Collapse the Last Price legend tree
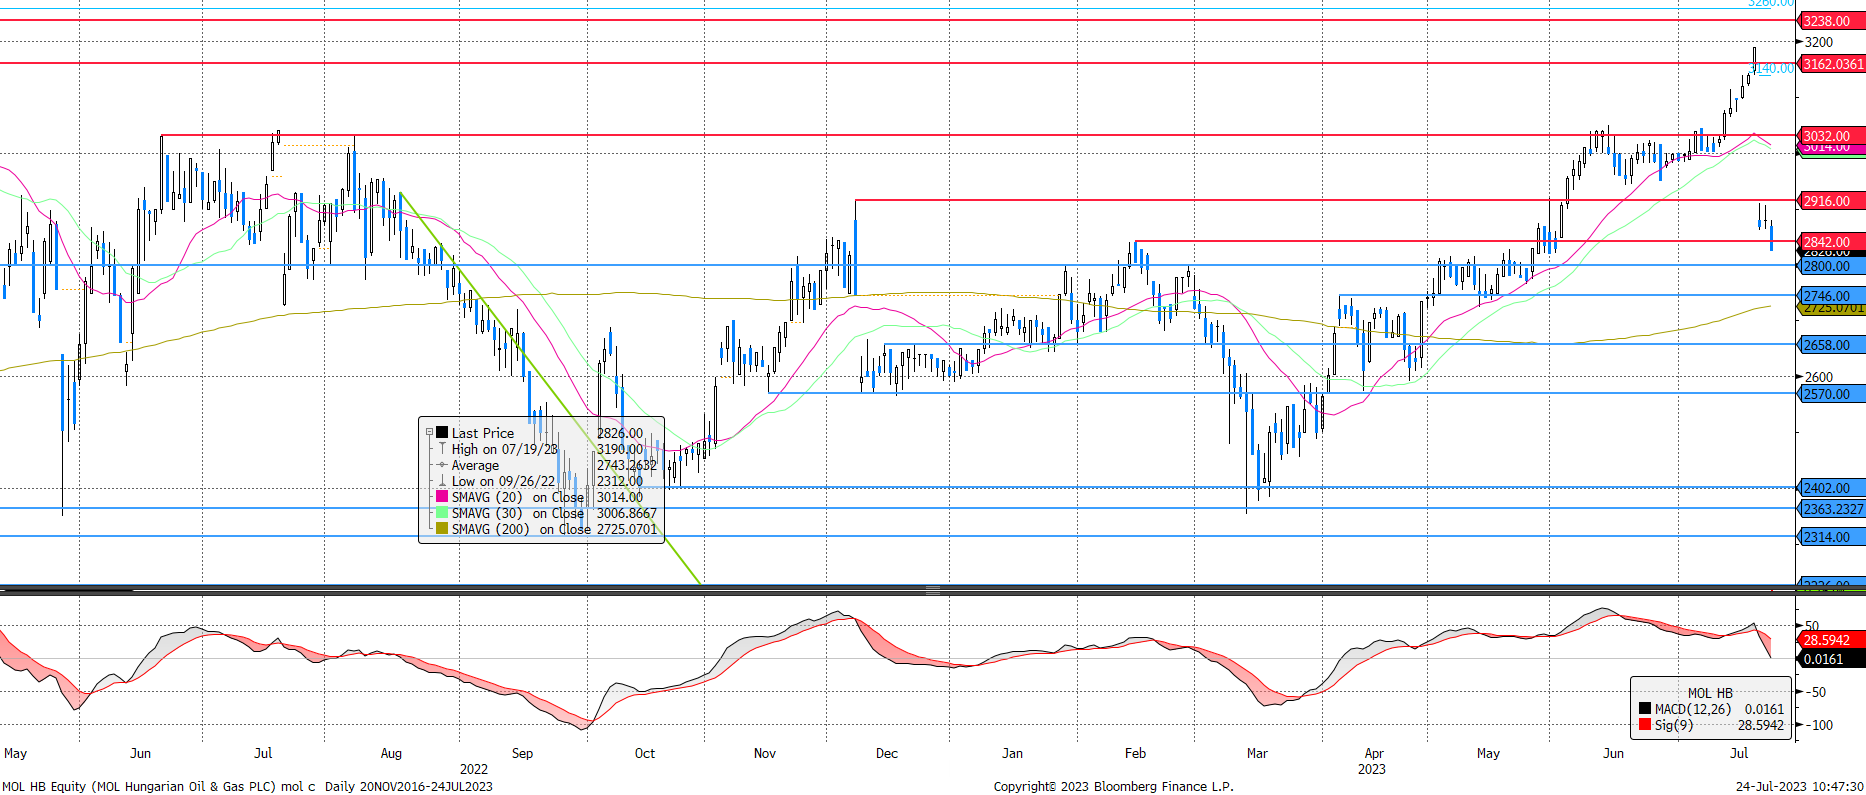 click(429, 433)
